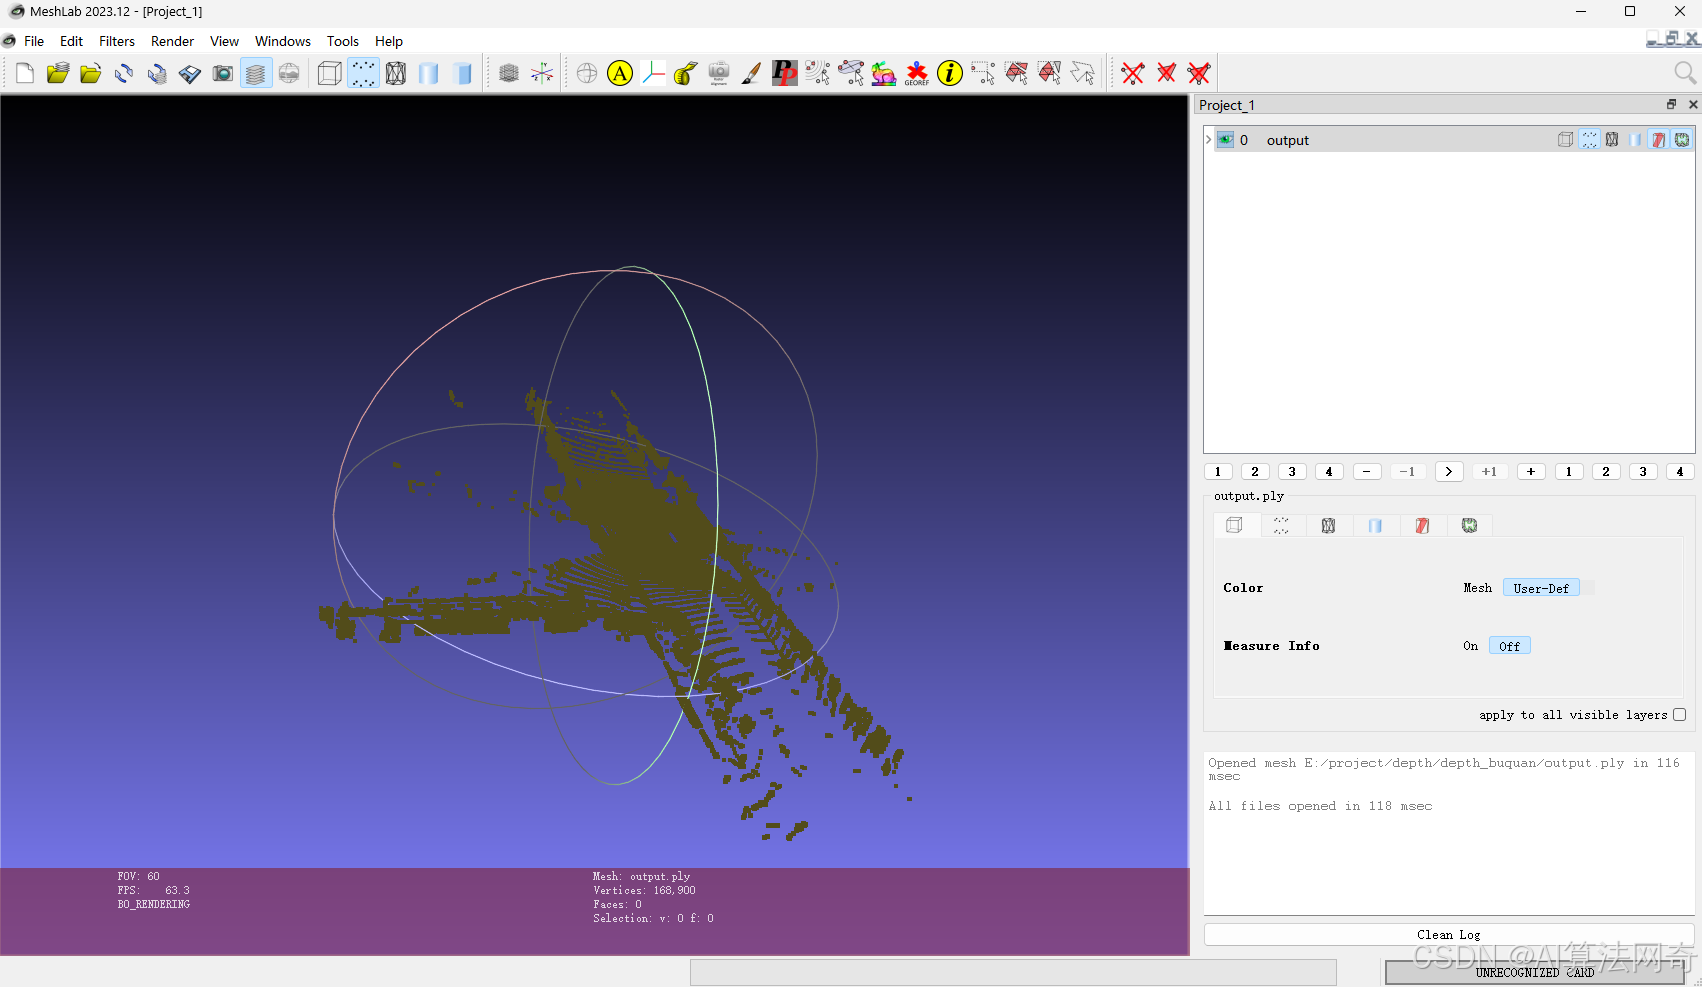Viewport: 1702px width, 987px height.
Task: Click the '>' step button
Action: (1449, 472)
